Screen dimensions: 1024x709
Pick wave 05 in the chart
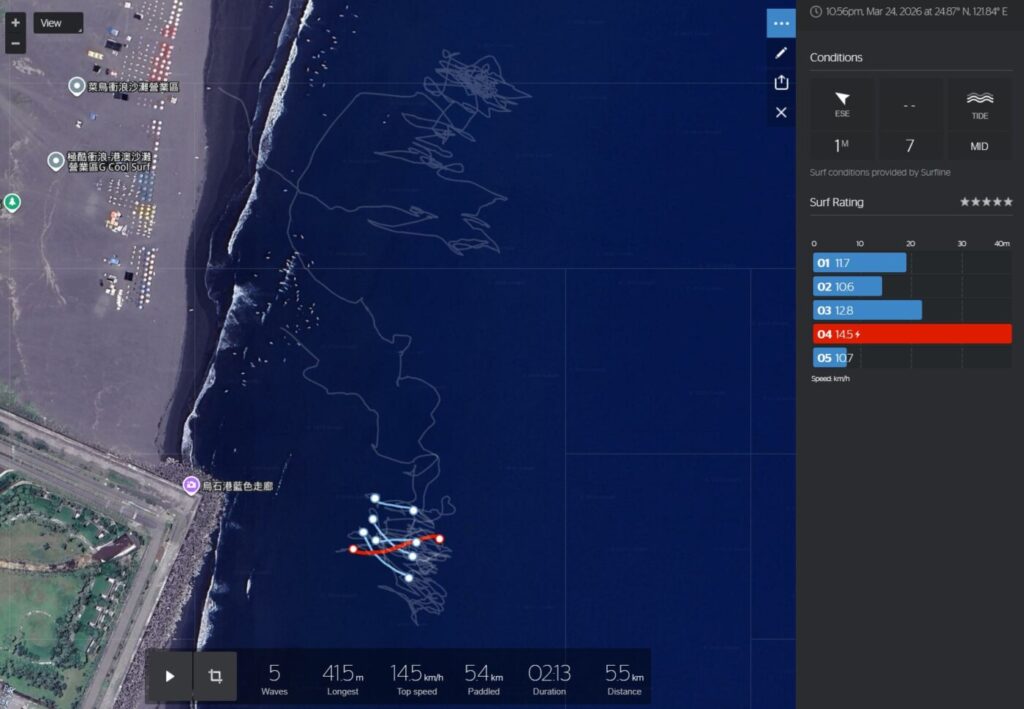pos(831,357)
